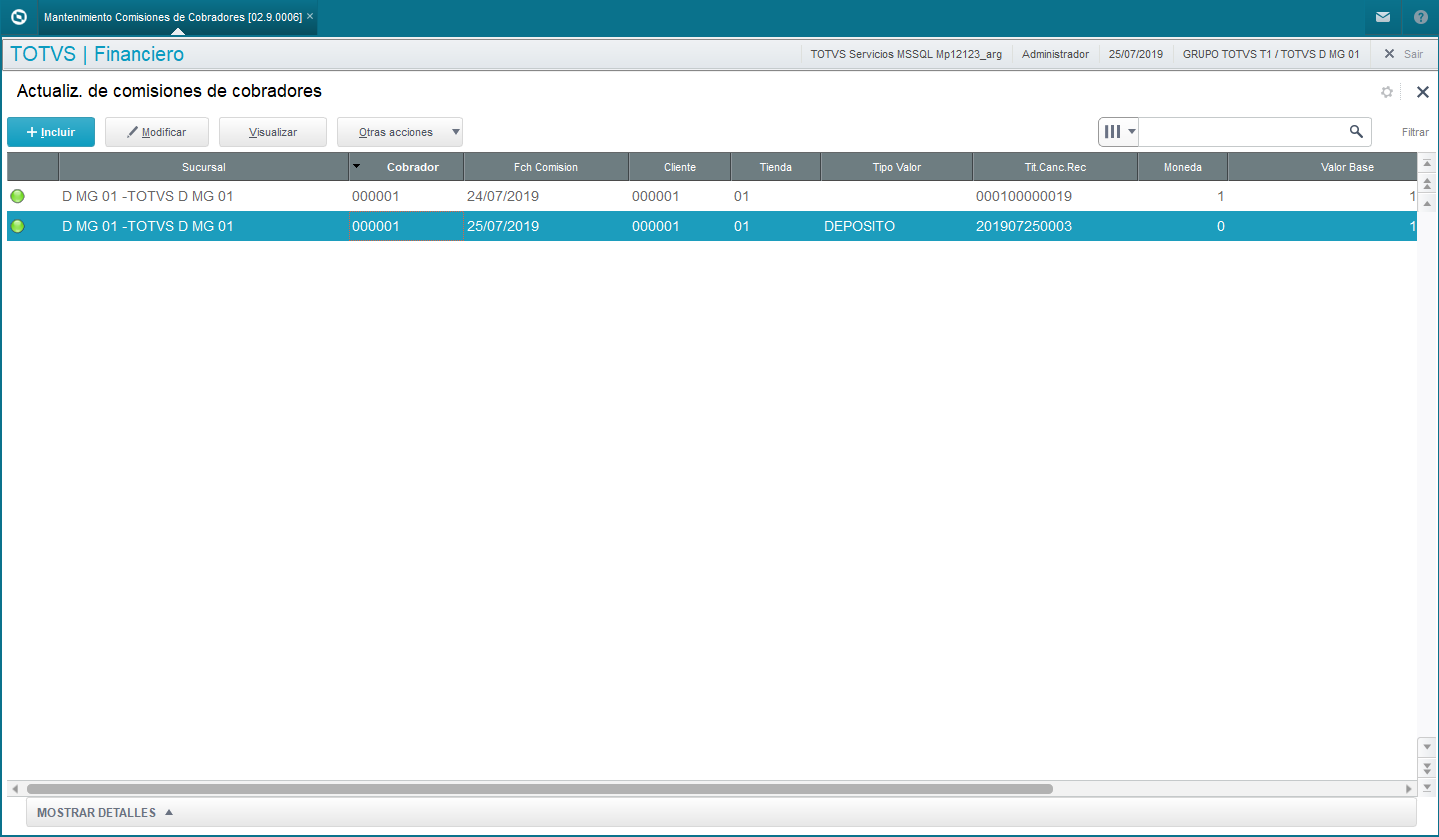Click the Valor Base column header
This screenshot has height=837, width=1439.
coord(1323,167)
